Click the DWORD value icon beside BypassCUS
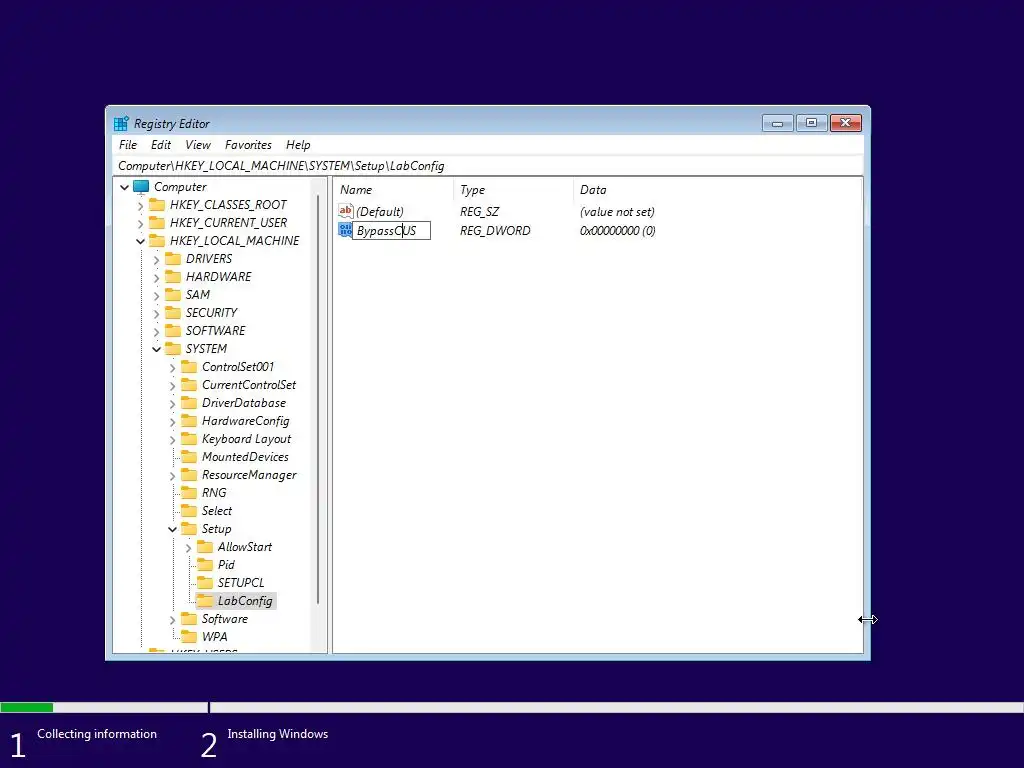Image resolution: width=1024 pixels, height=768 pixels. [345, 230]
